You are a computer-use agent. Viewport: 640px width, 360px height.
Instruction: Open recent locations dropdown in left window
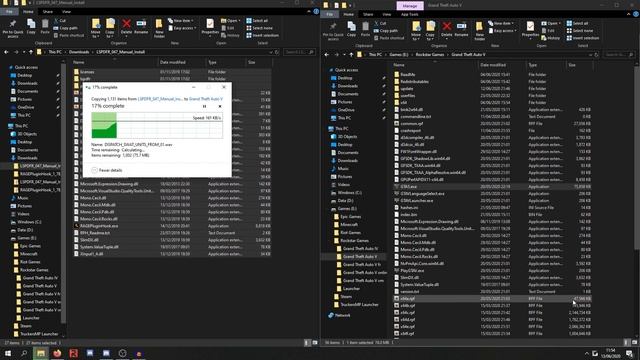(24, 52)
